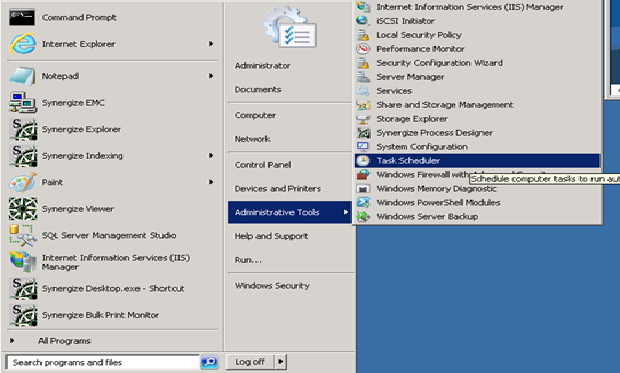Open the arrow next to Log off
This screenshot has height=373, width=620.
pyautogui.click(x=280, y=362)
